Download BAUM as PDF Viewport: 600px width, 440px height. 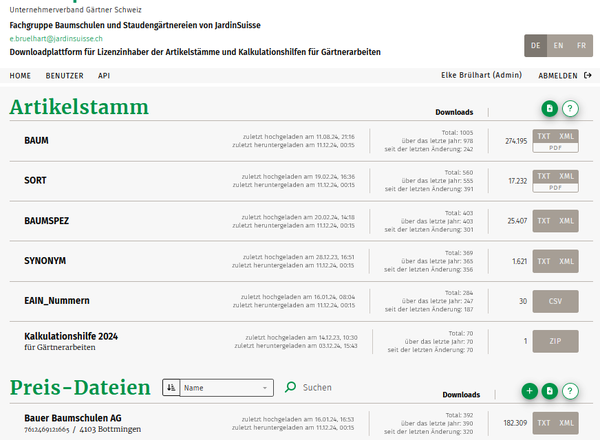click(x=556, y=148)
